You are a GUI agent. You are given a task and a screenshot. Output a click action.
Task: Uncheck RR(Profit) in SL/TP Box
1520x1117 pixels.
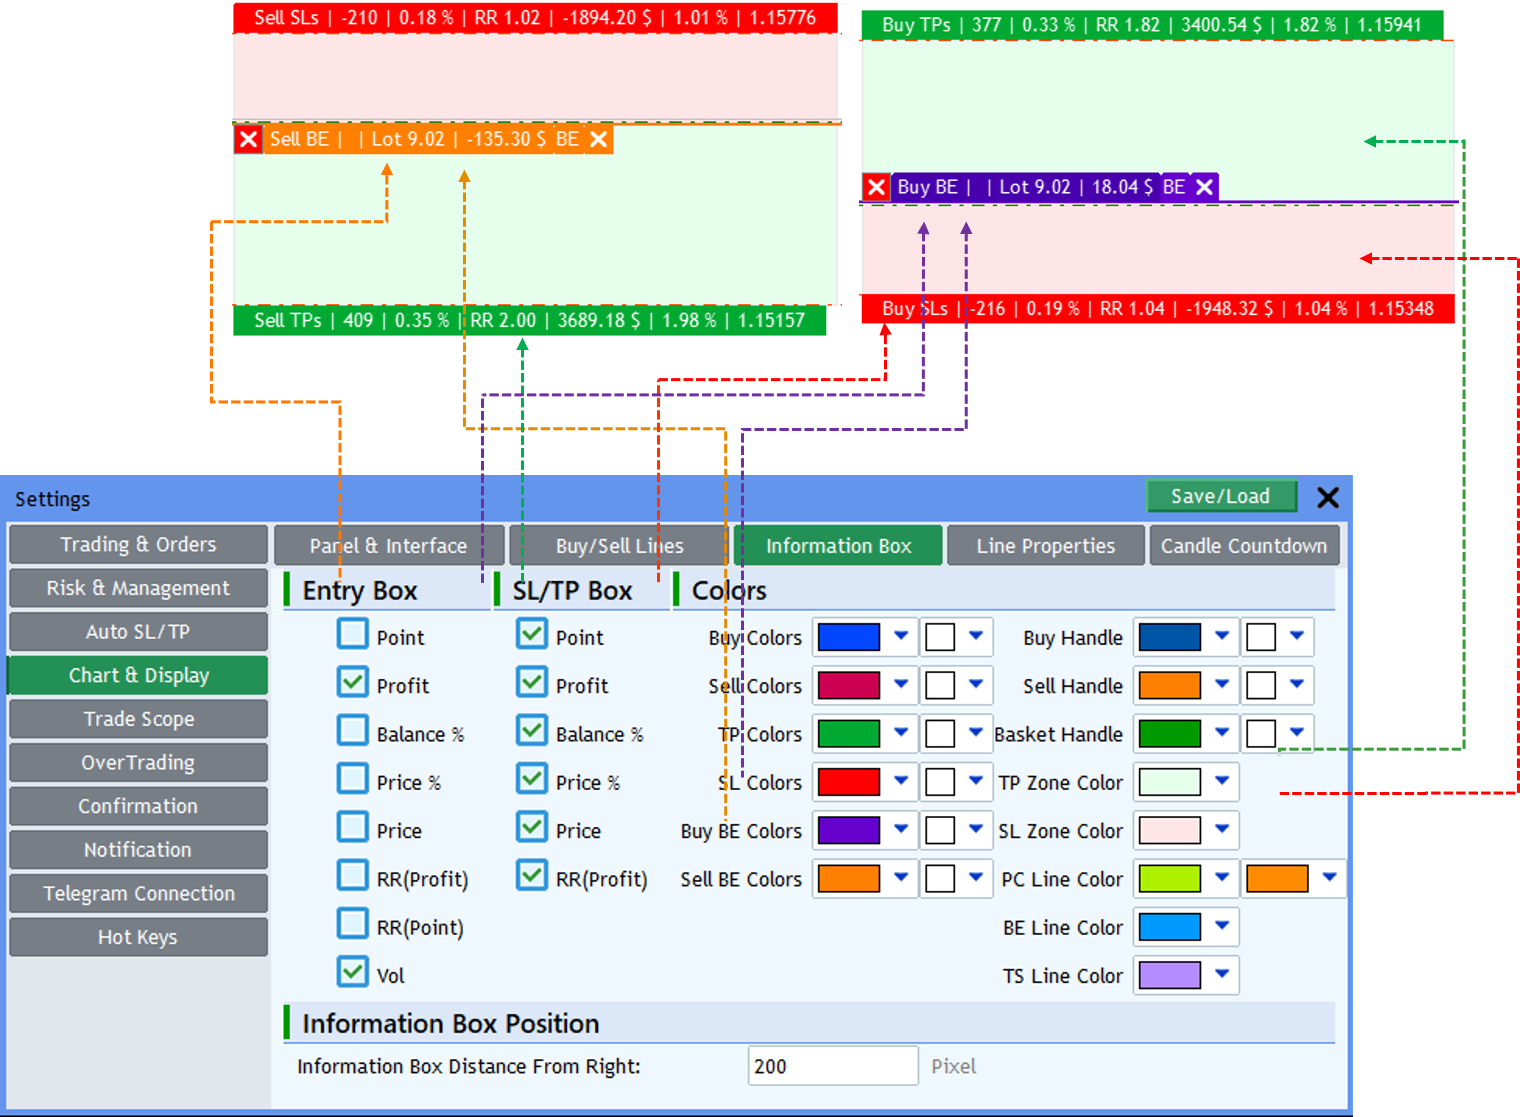coord(532,875)
